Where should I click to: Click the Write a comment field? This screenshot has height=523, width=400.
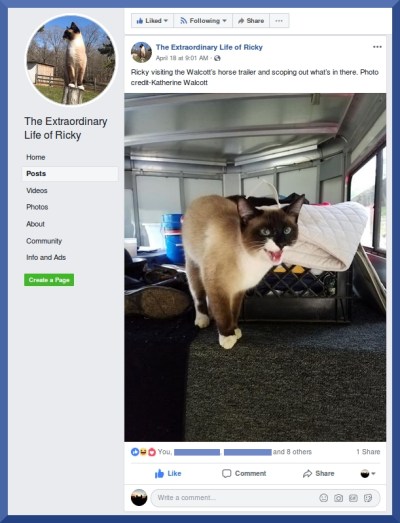click(x=234, y=498)
